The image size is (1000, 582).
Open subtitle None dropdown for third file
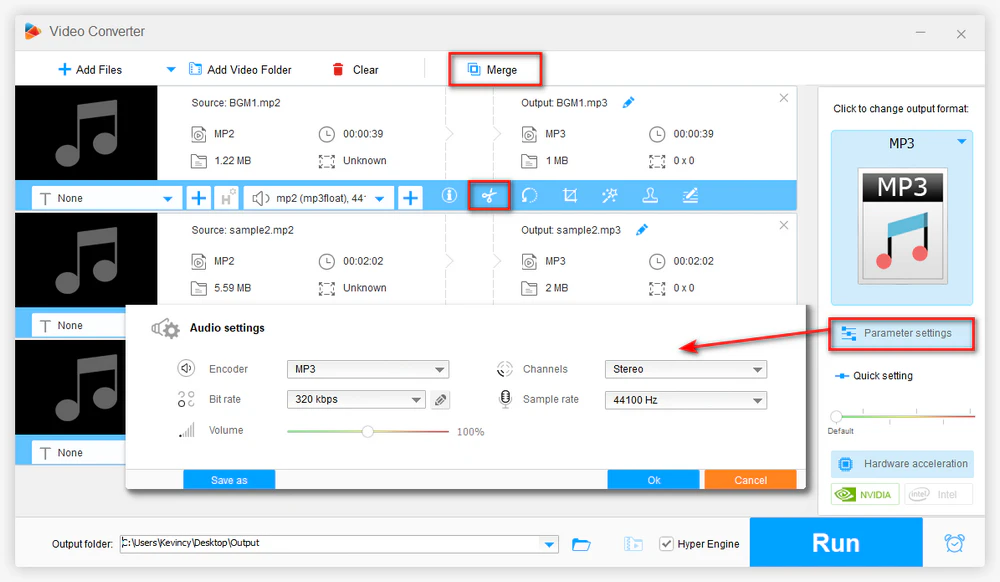(x=79, y=453)
